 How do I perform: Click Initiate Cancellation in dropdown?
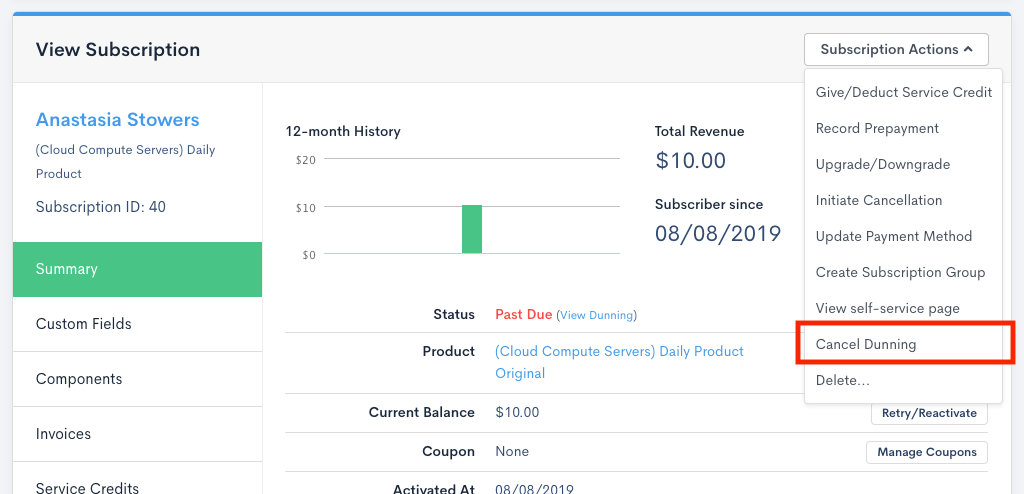[878, 200]
